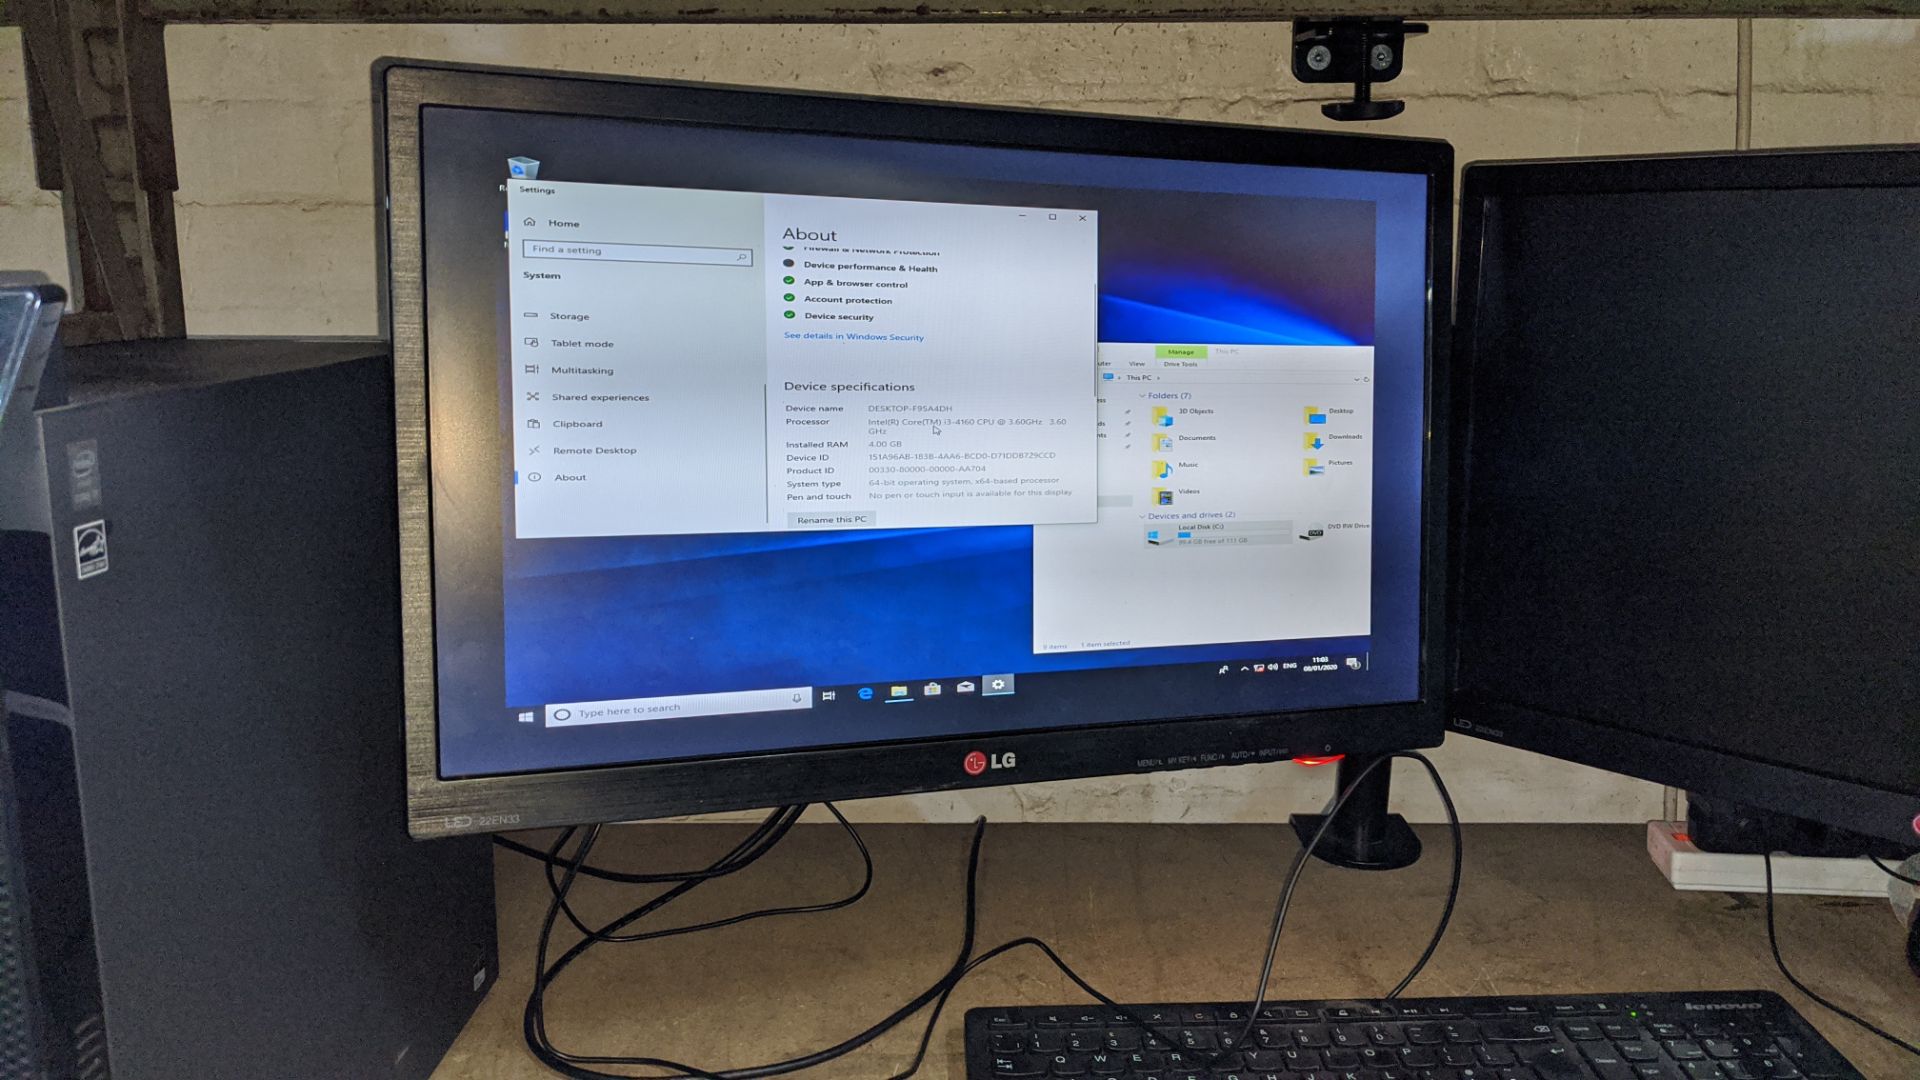Toggle Device security green status indicator
The image size is (1920, 1080).
(x=791, y=315)
